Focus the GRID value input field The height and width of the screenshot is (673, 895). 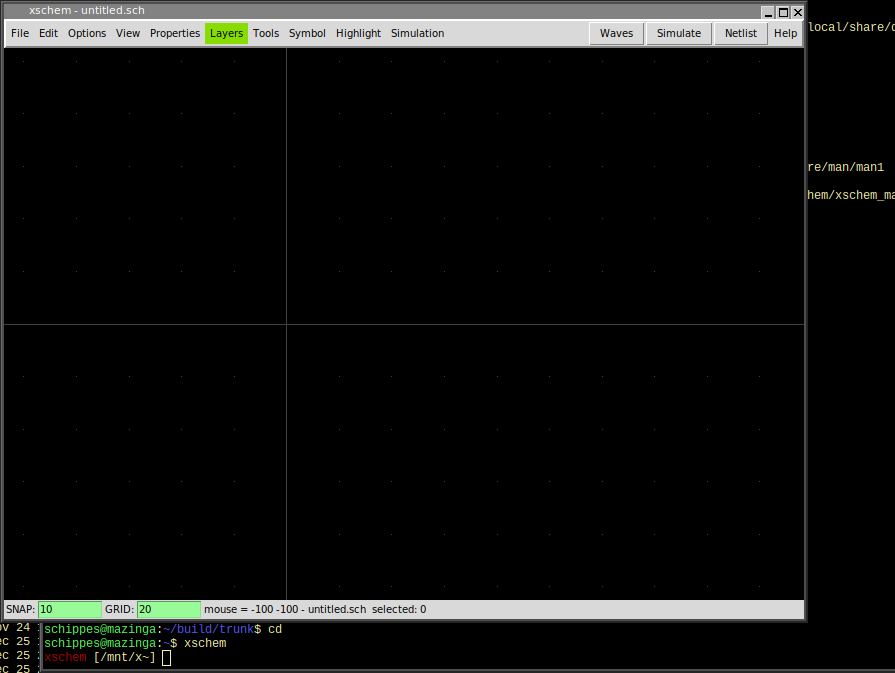(168, 609)
